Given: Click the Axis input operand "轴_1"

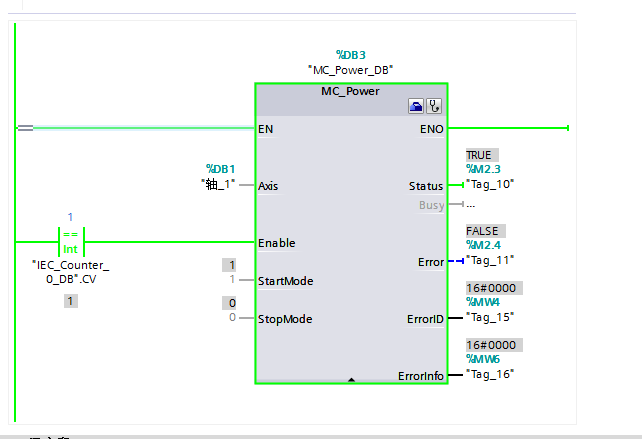Looking at the screenshot, I should [x=217, y=185].
